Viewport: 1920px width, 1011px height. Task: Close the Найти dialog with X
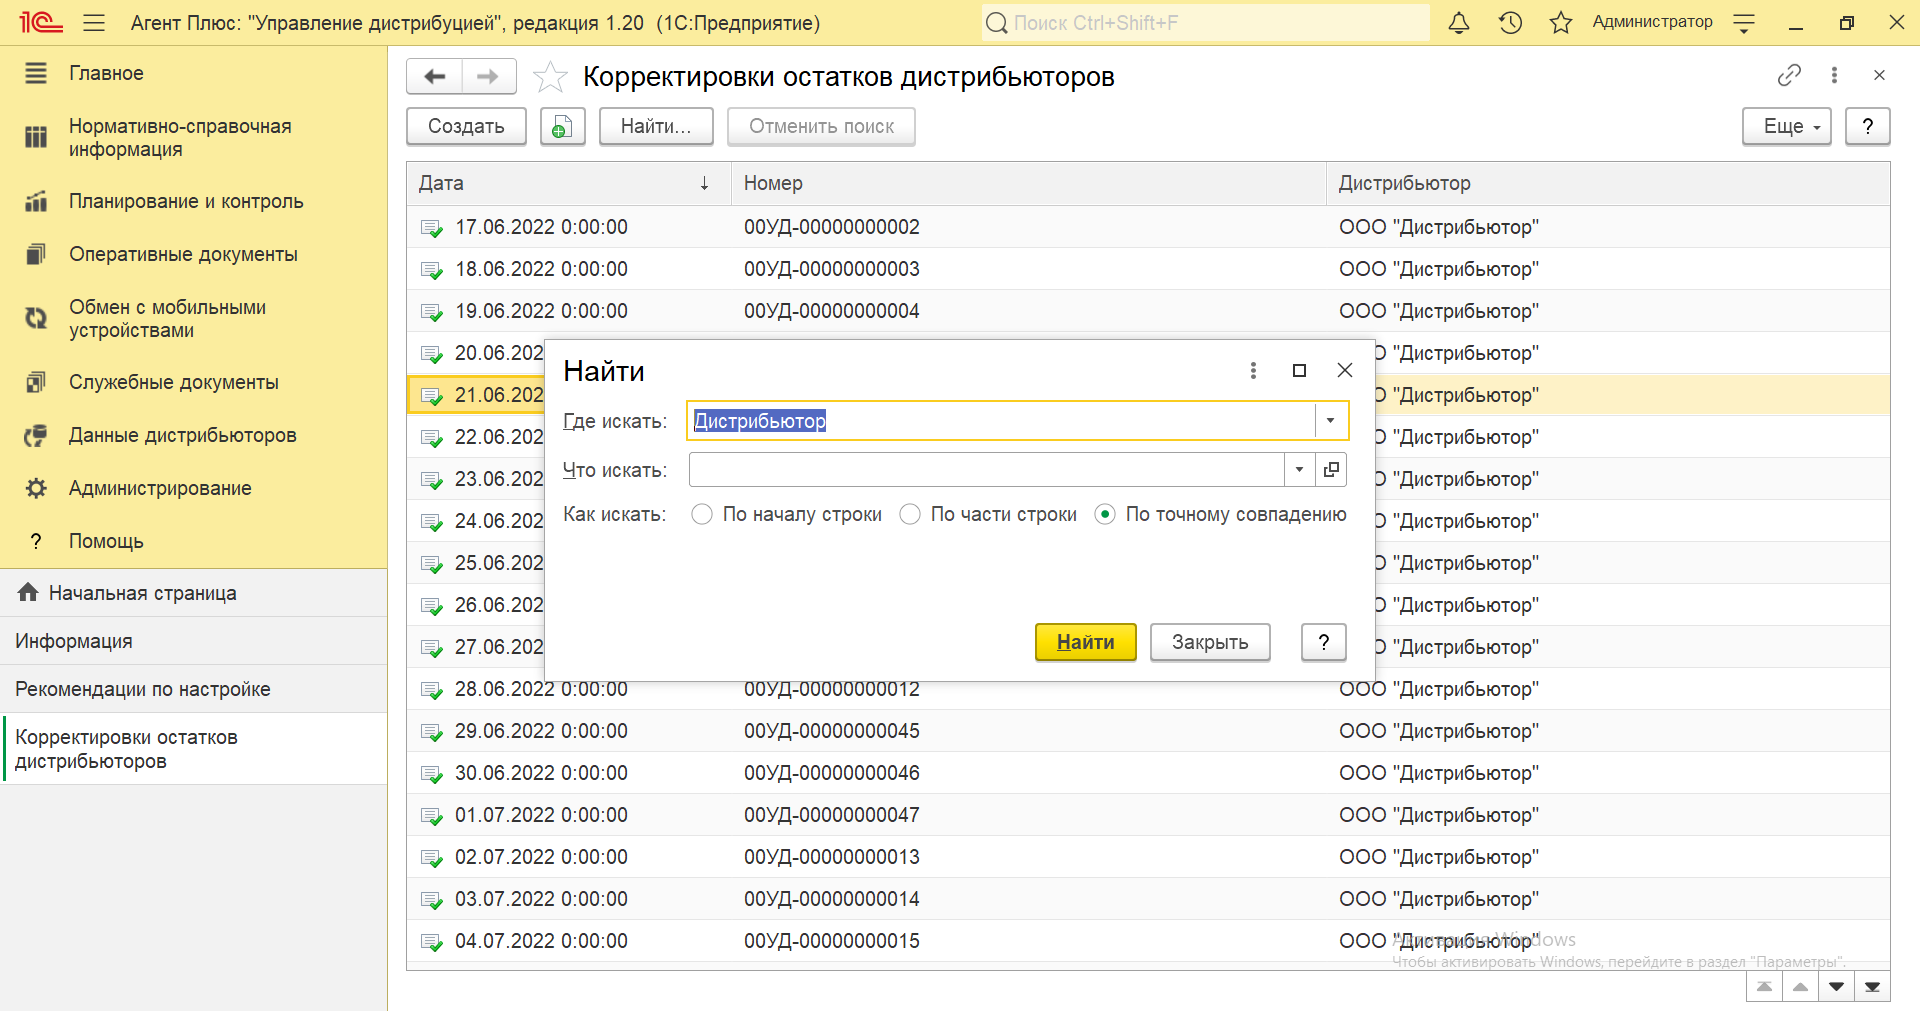click(x=1345, y=371)
